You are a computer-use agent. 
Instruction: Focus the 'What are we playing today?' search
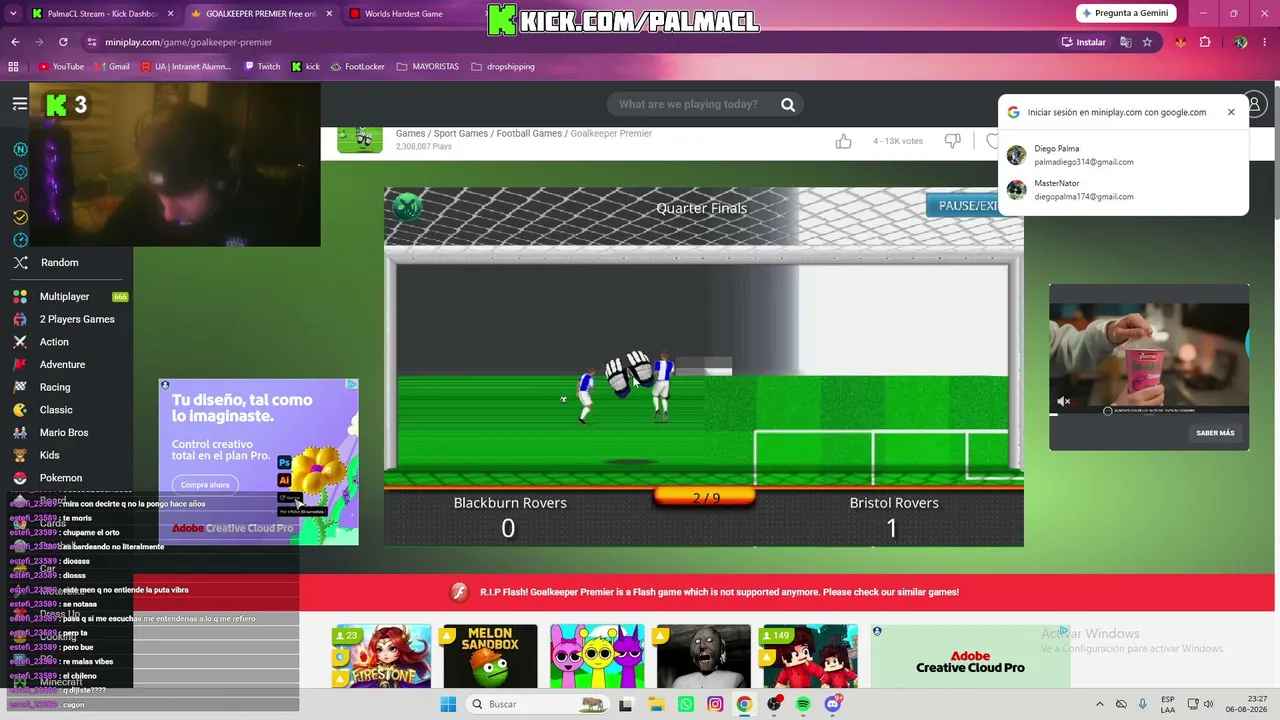pyautogui.click(x=688, y=104)
